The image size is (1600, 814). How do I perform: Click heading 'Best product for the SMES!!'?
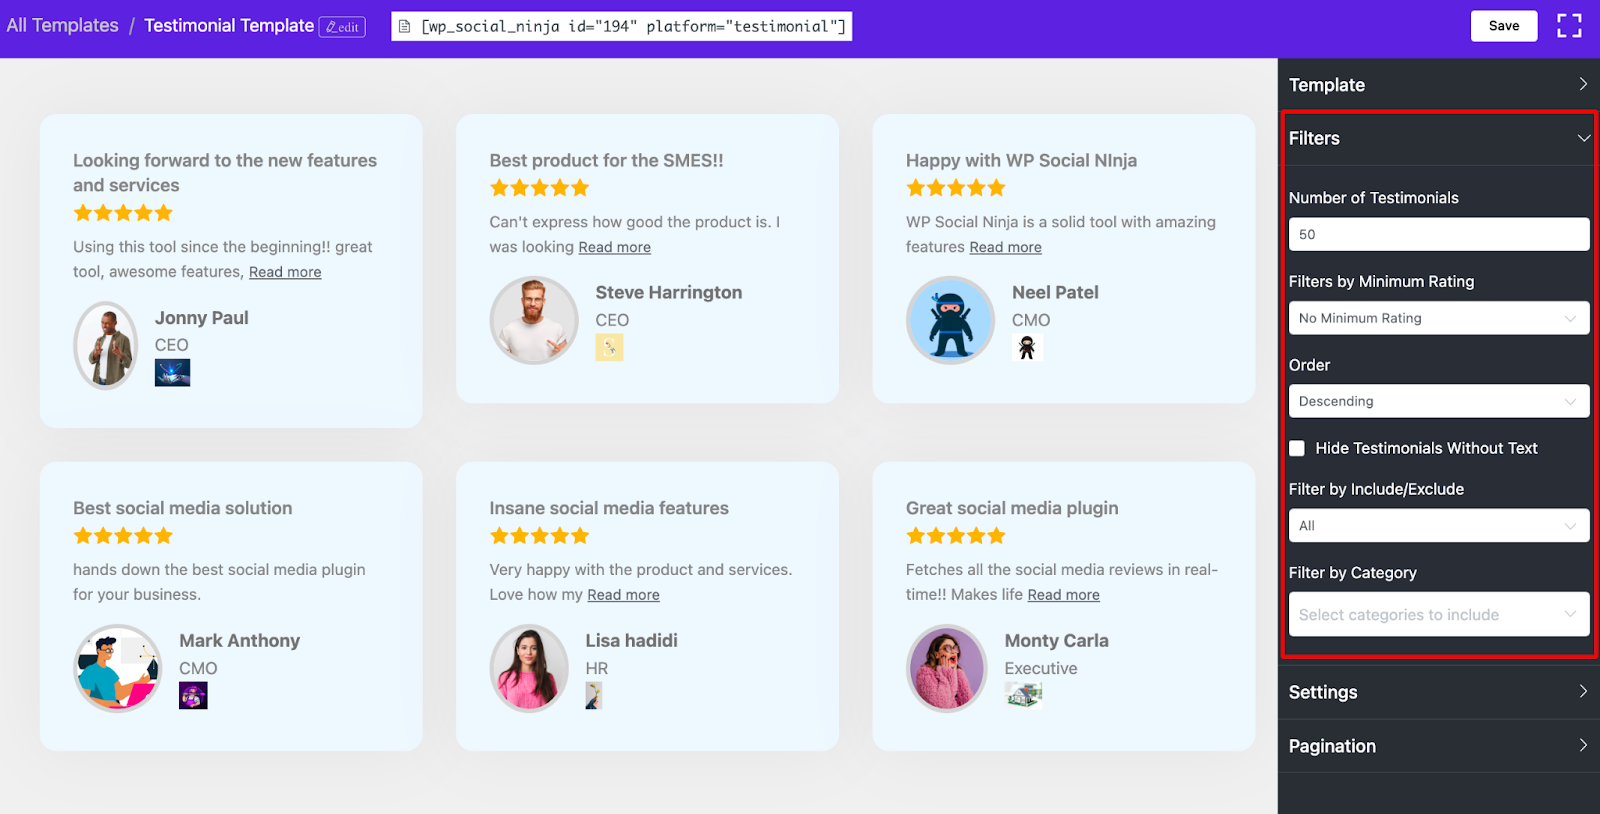(x=606, y=160)
